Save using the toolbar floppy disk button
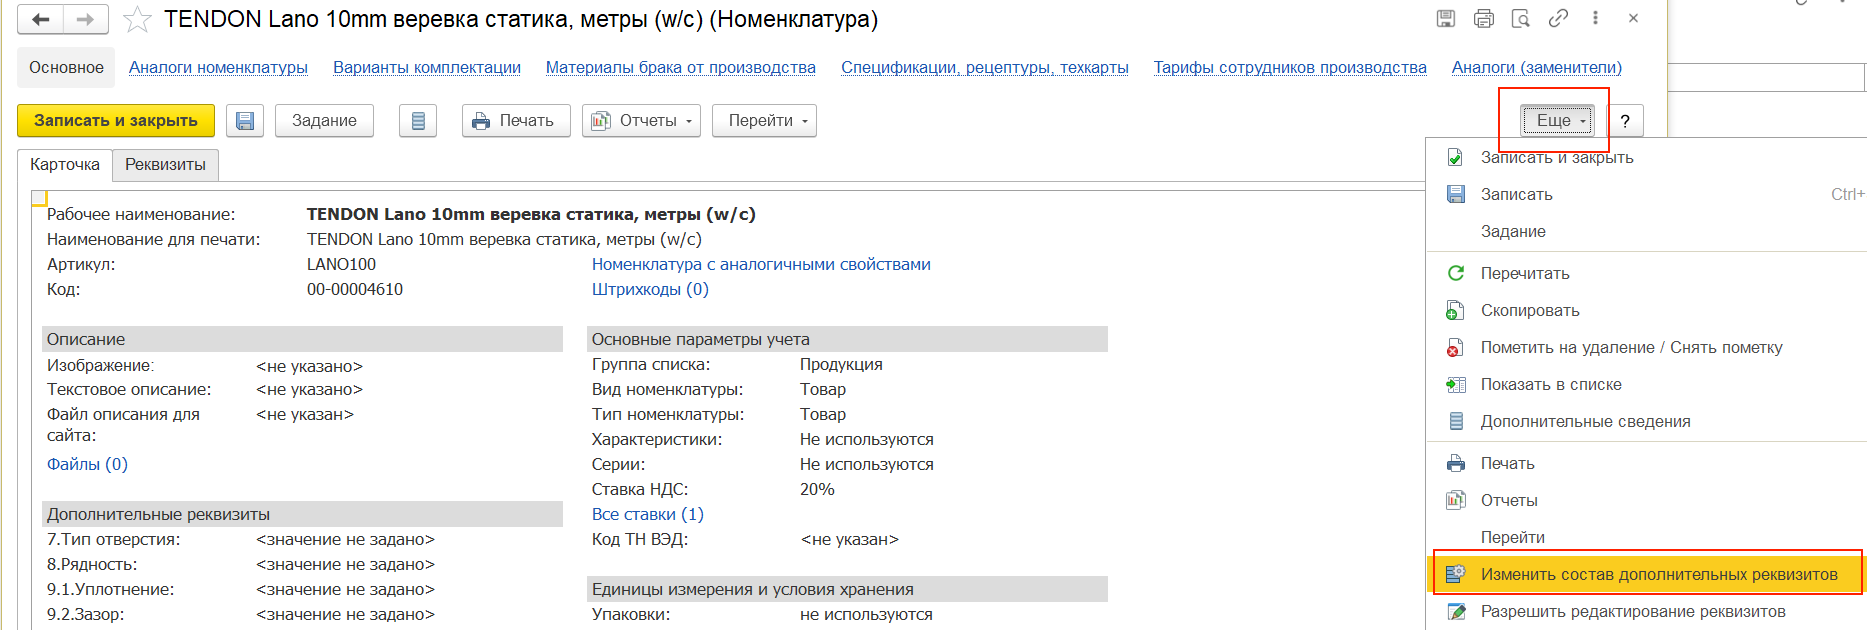Screen dimensions: 1867x630 point(245,121)
